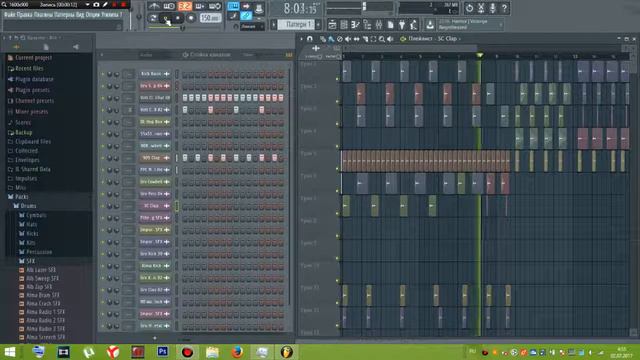This screenshot has height=360, width=640.
Task: Click the typing keyboard to piano icon
Action: point(233,6)
